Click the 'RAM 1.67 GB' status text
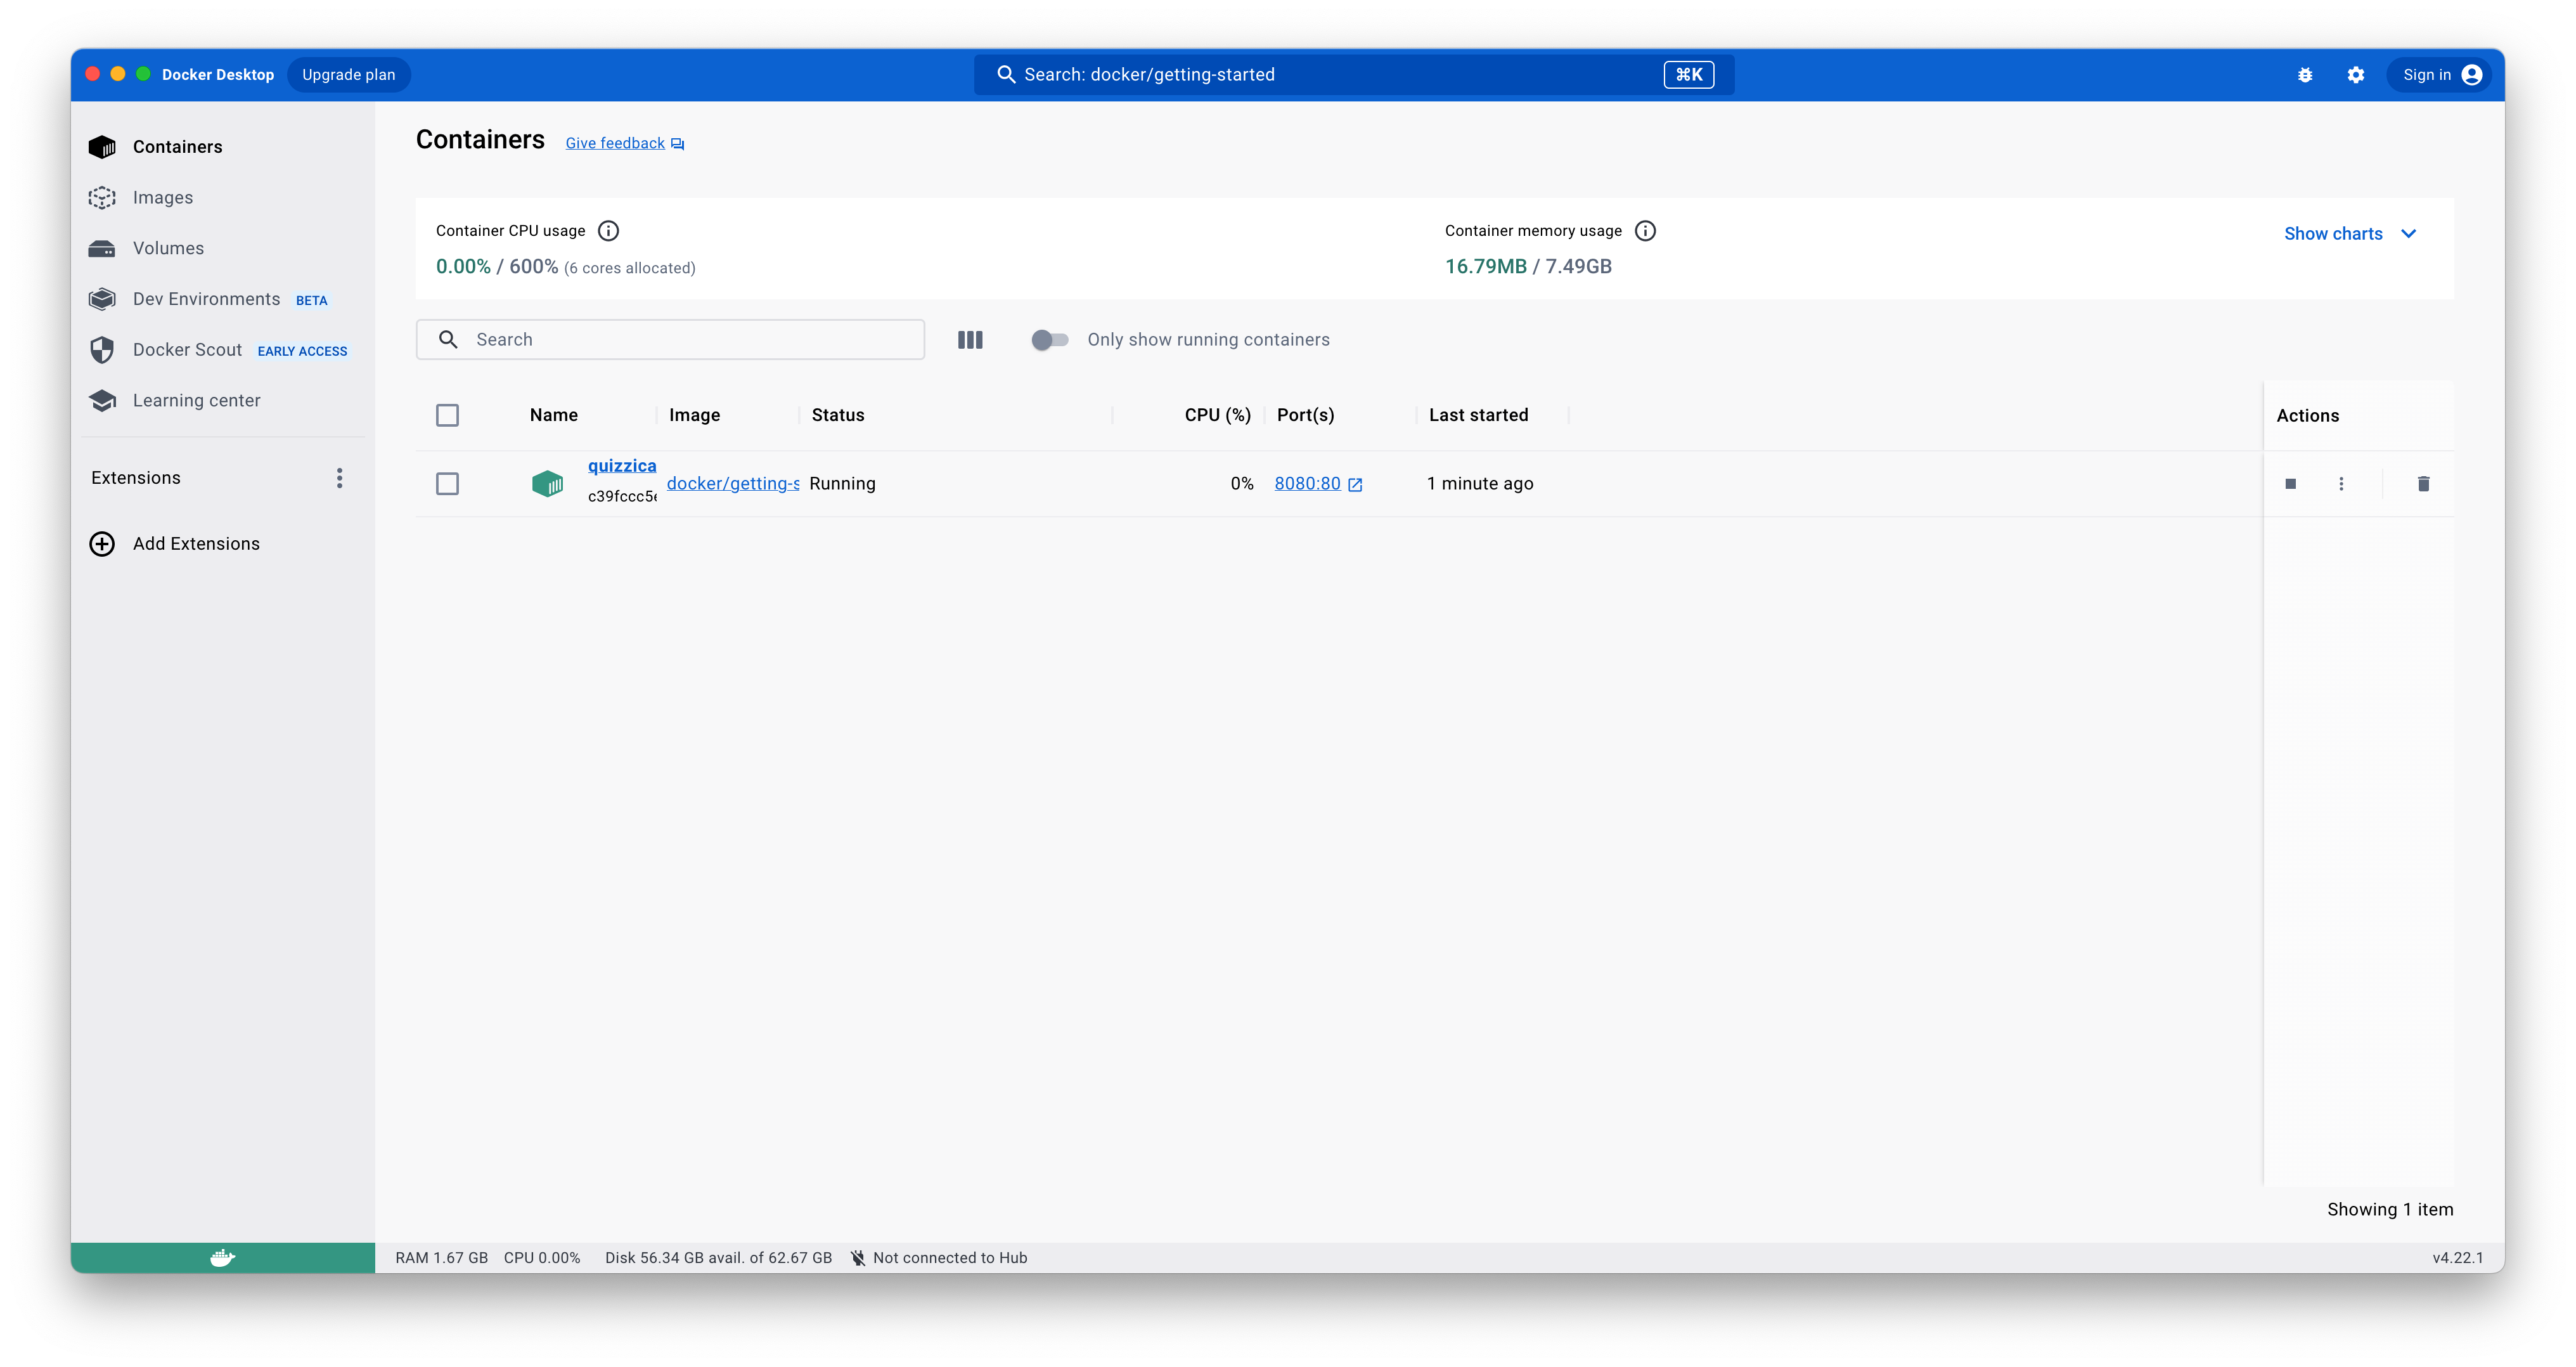2576x1367 pixels. [442, 1258]
